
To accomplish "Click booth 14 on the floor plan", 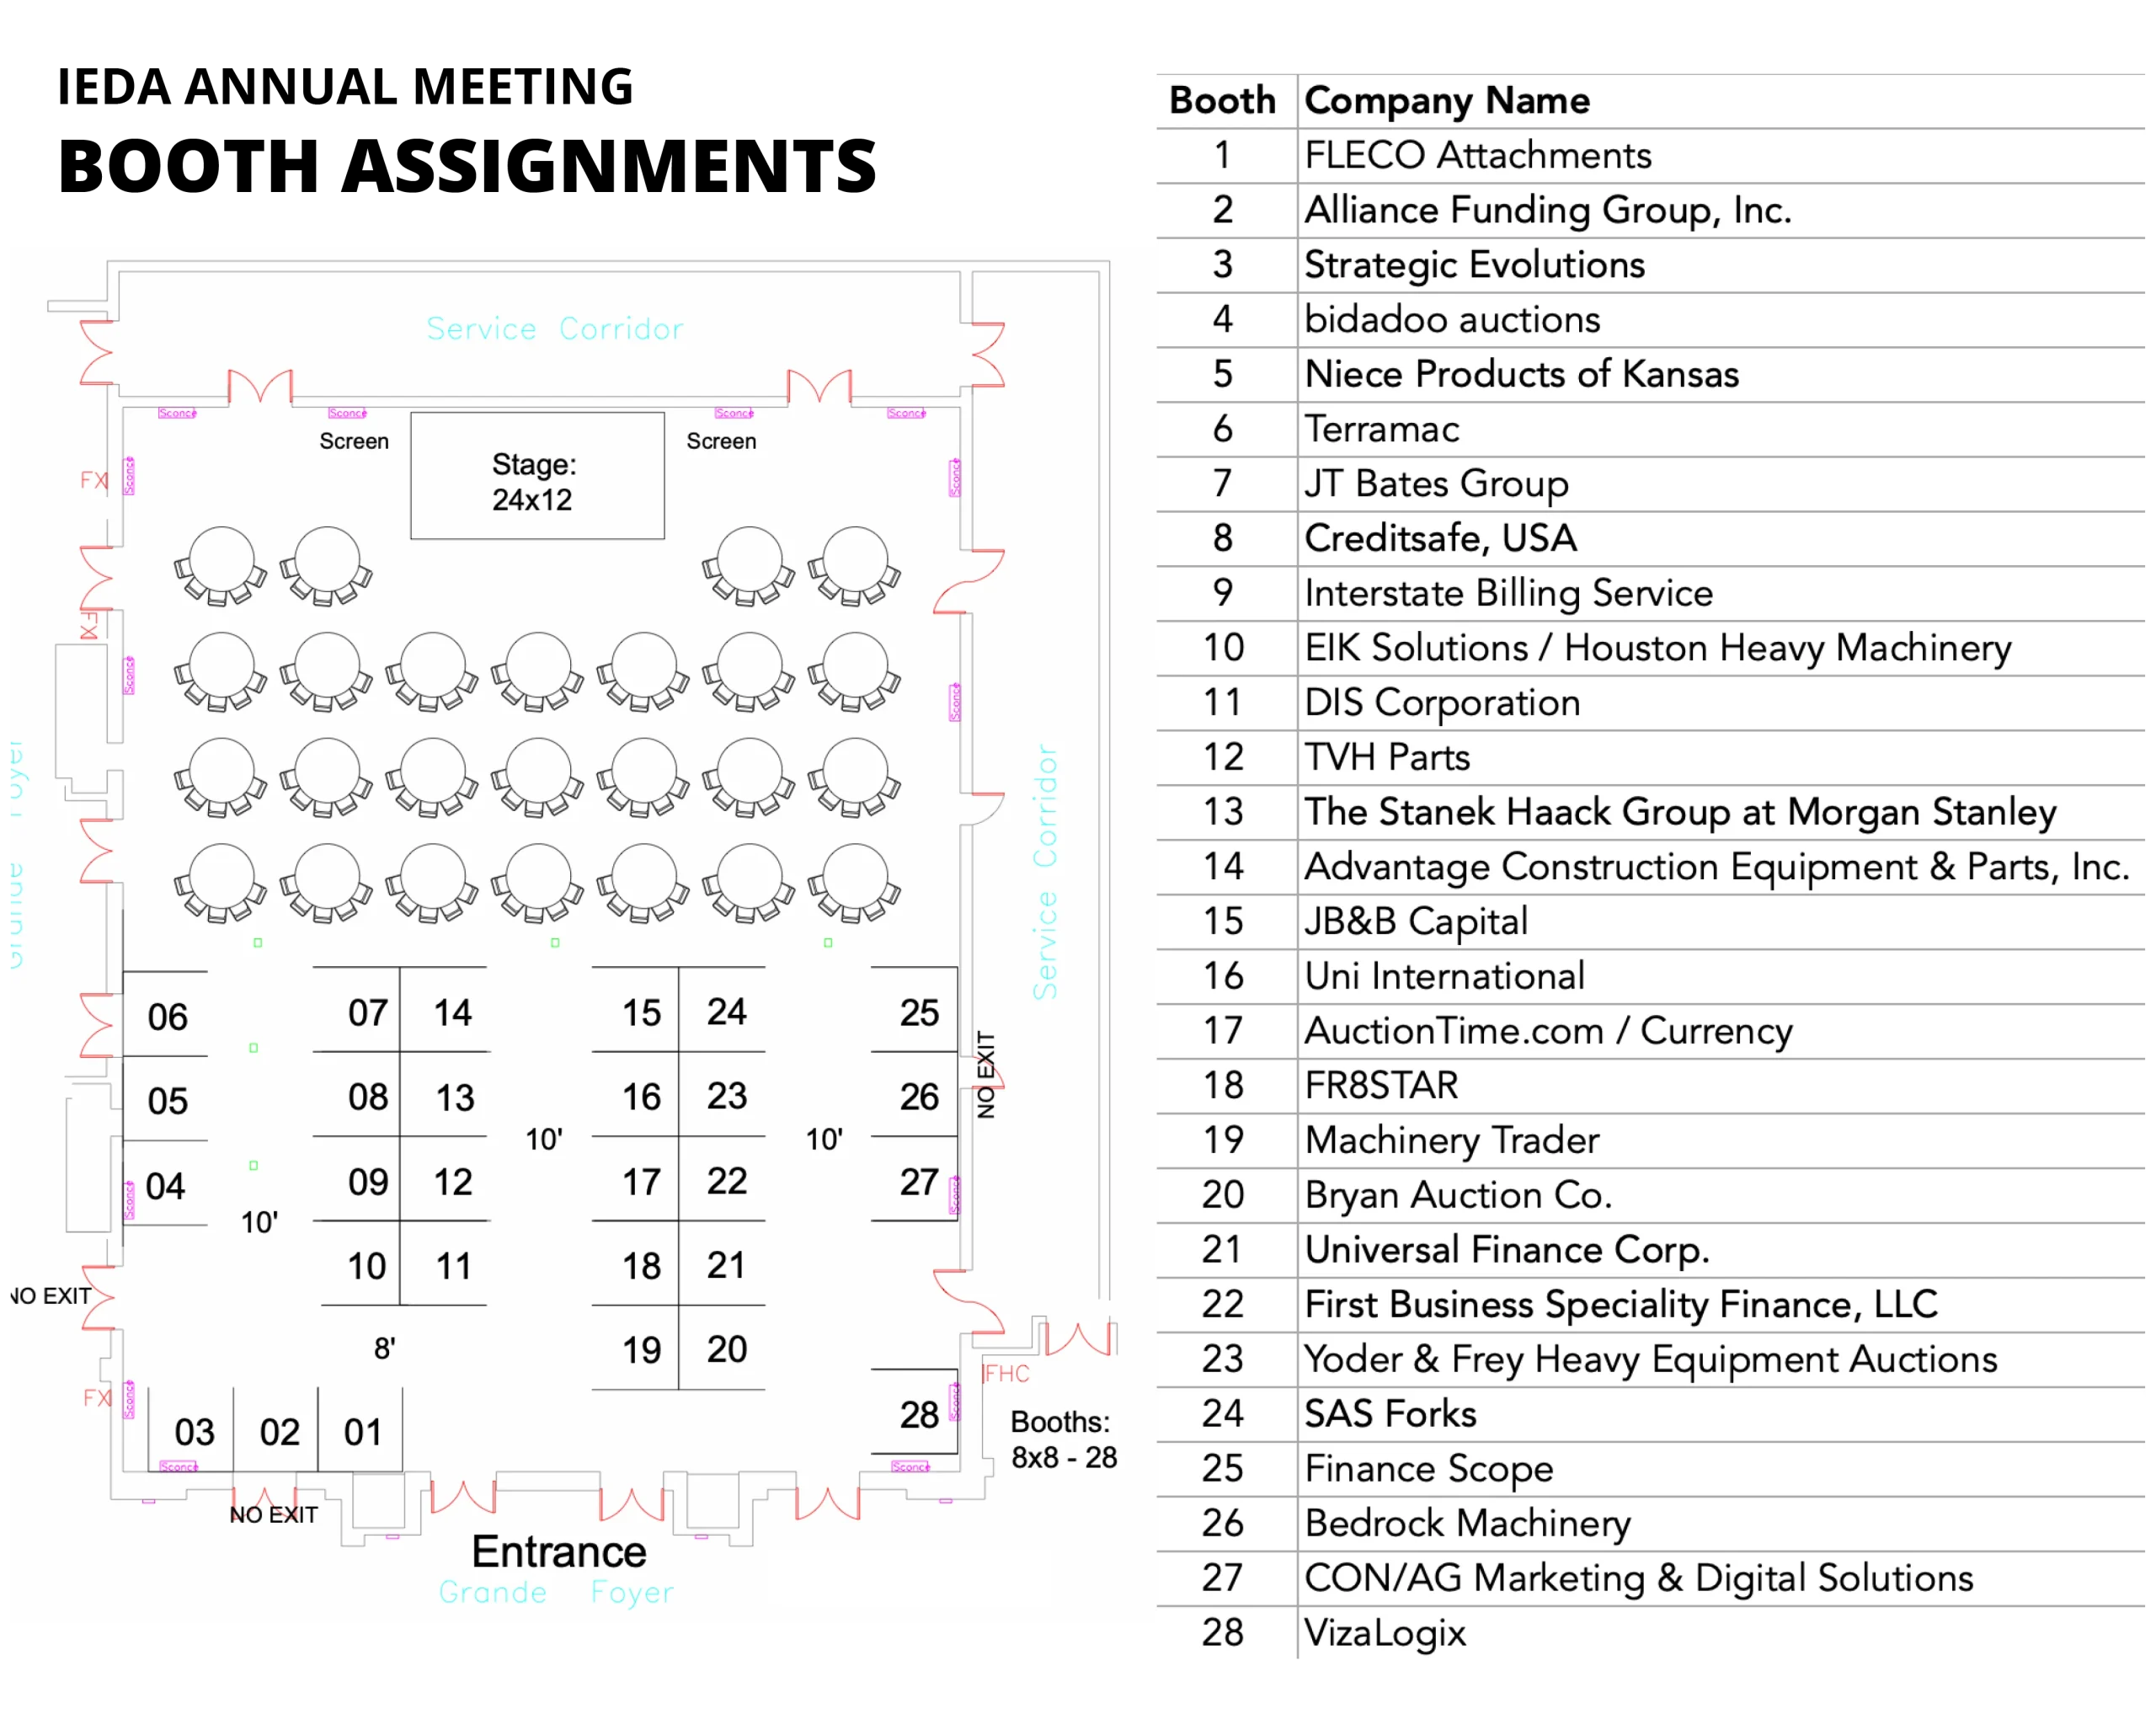I will coord(452,1013).
